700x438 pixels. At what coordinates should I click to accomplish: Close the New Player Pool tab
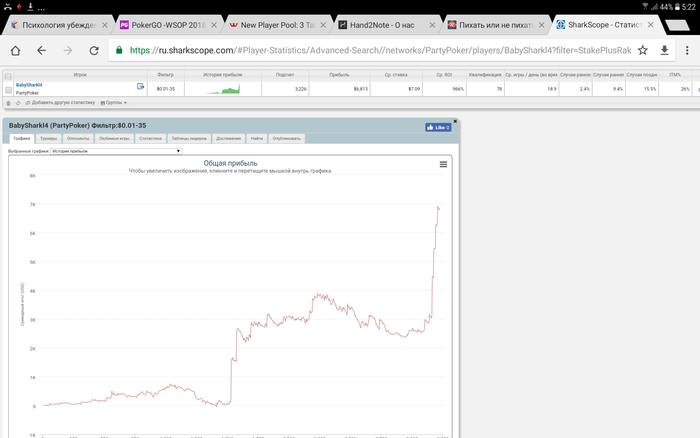pyautogui.click(x=323, y=25)
